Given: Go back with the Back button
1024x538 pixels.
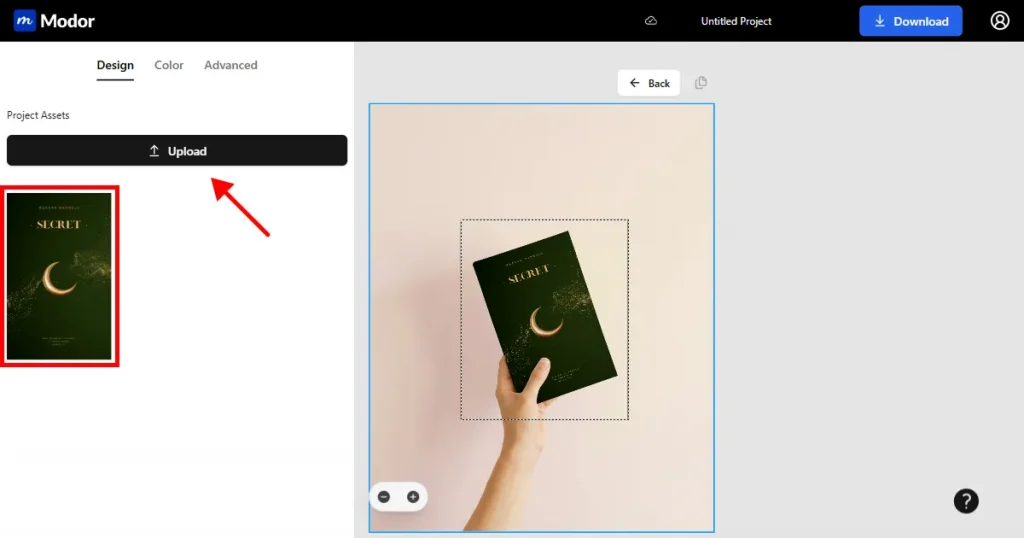Looking at the screenshot, I should point(648,83).
